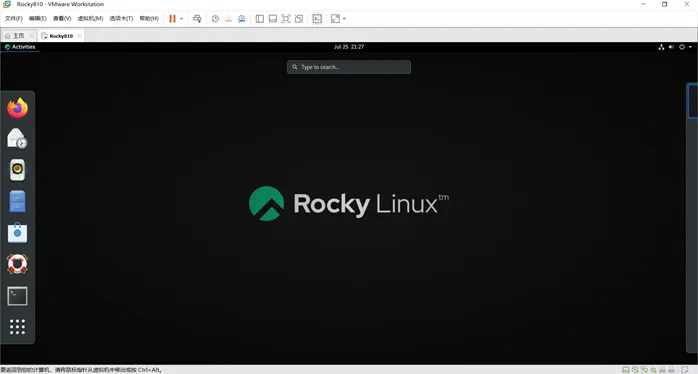Launch Firefox from the dock

pyautogui.click(x=17, y=108)
